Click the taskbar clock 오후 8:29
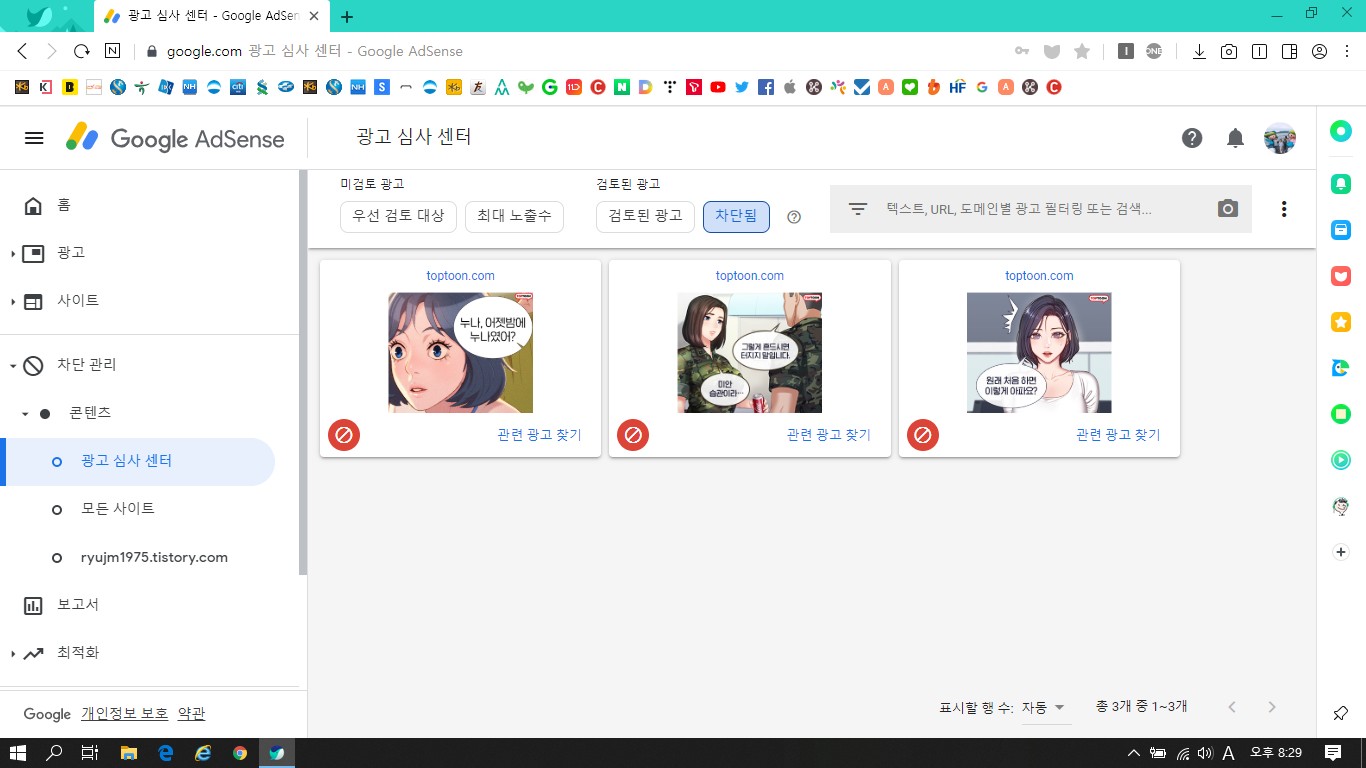 (x=1276, y=753)
